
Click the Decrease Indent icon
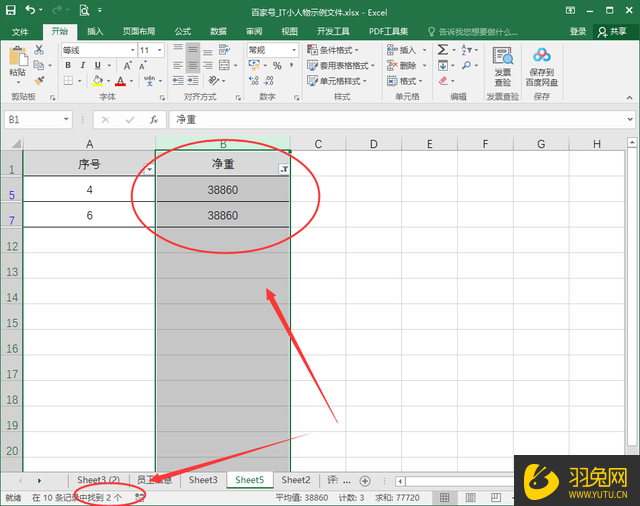point(178,80)
